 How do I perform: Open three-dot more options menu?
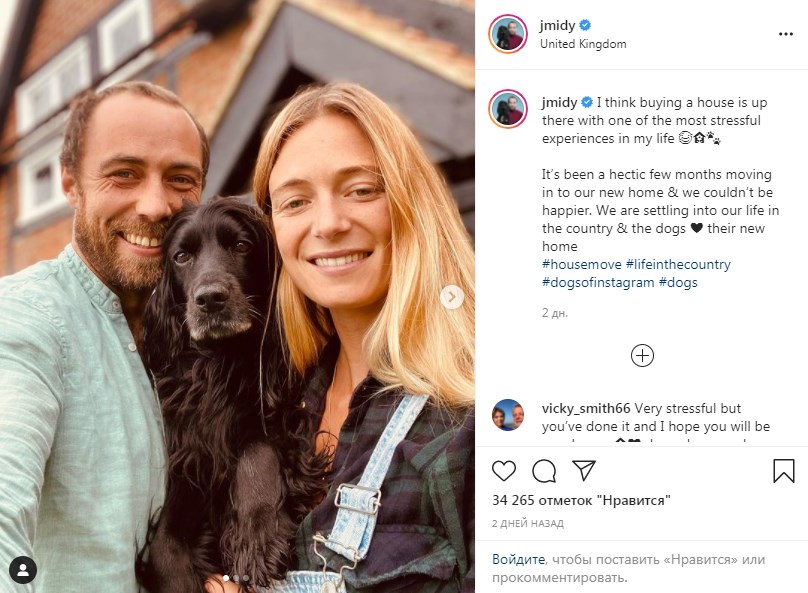pos(785,34)
